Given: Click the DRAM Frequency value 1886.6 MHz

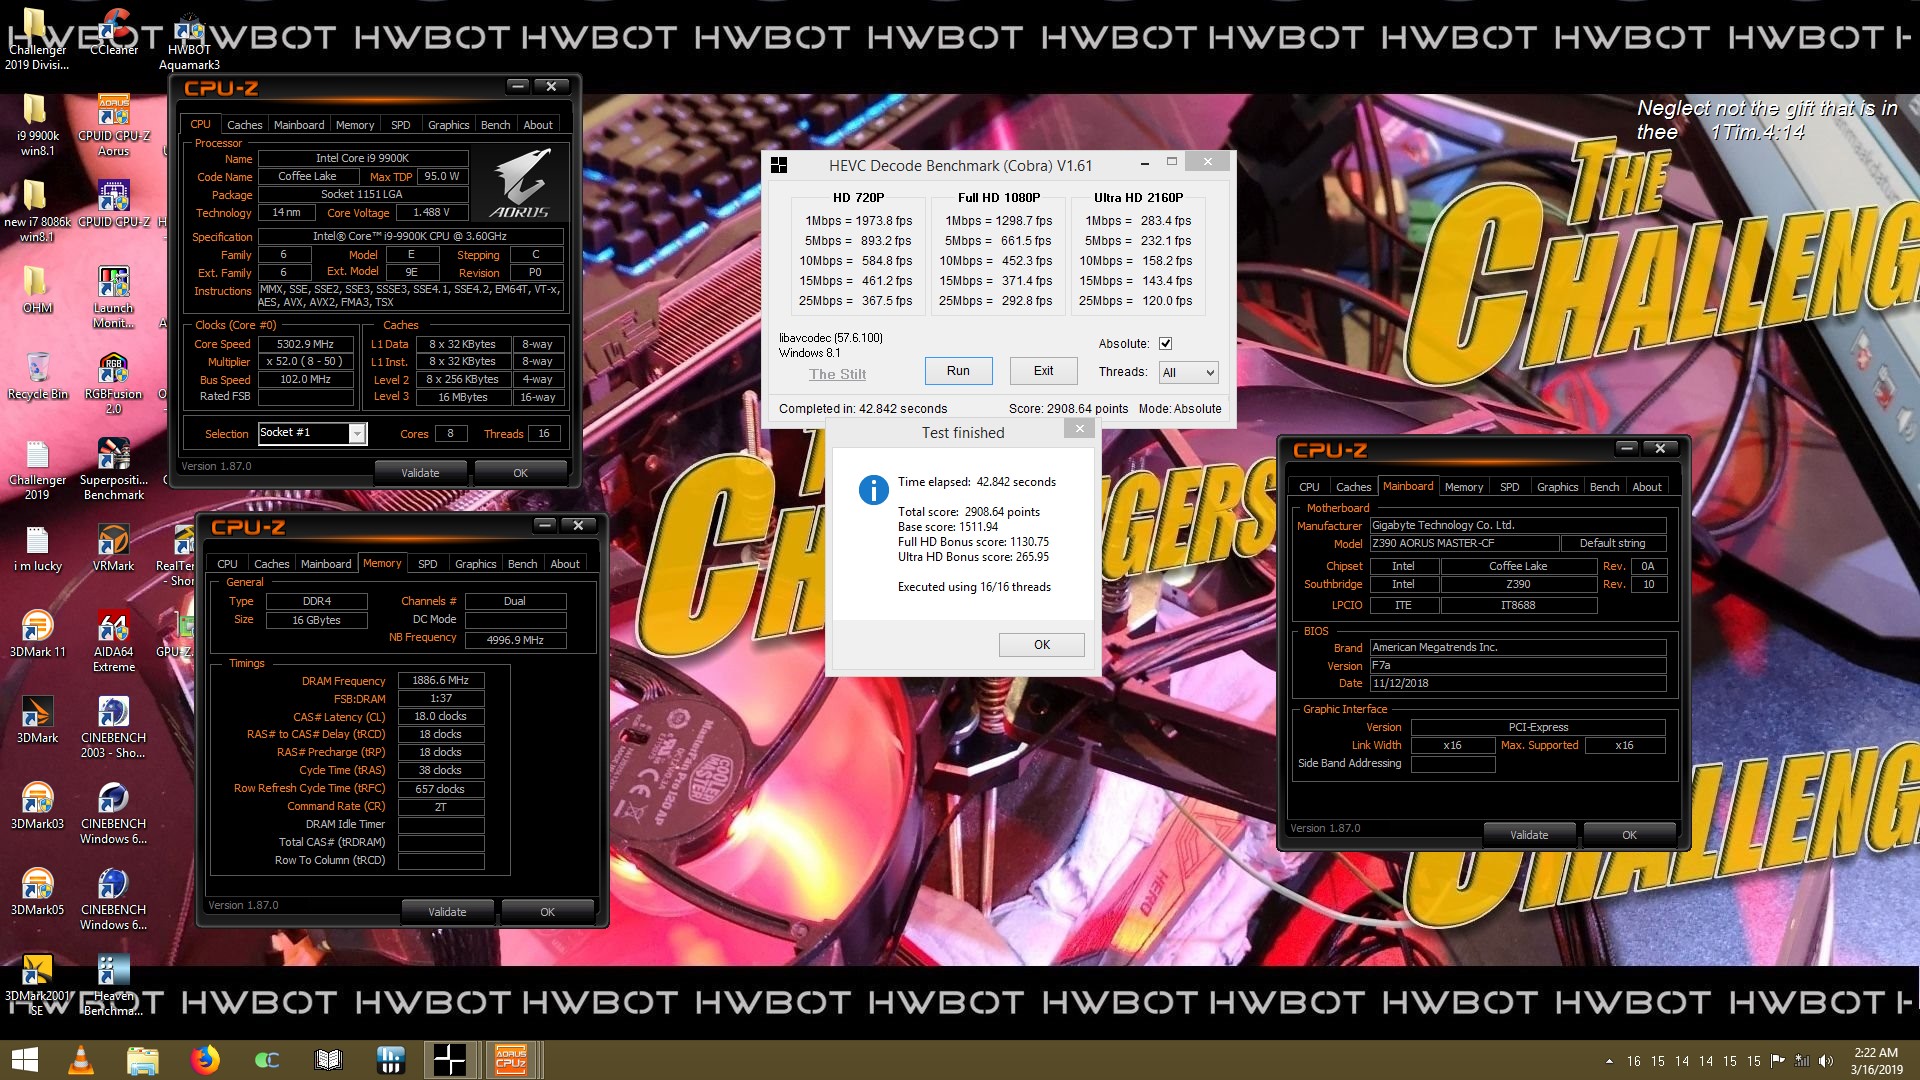Looking at the screenshot, I should click(x=441, y=680).
